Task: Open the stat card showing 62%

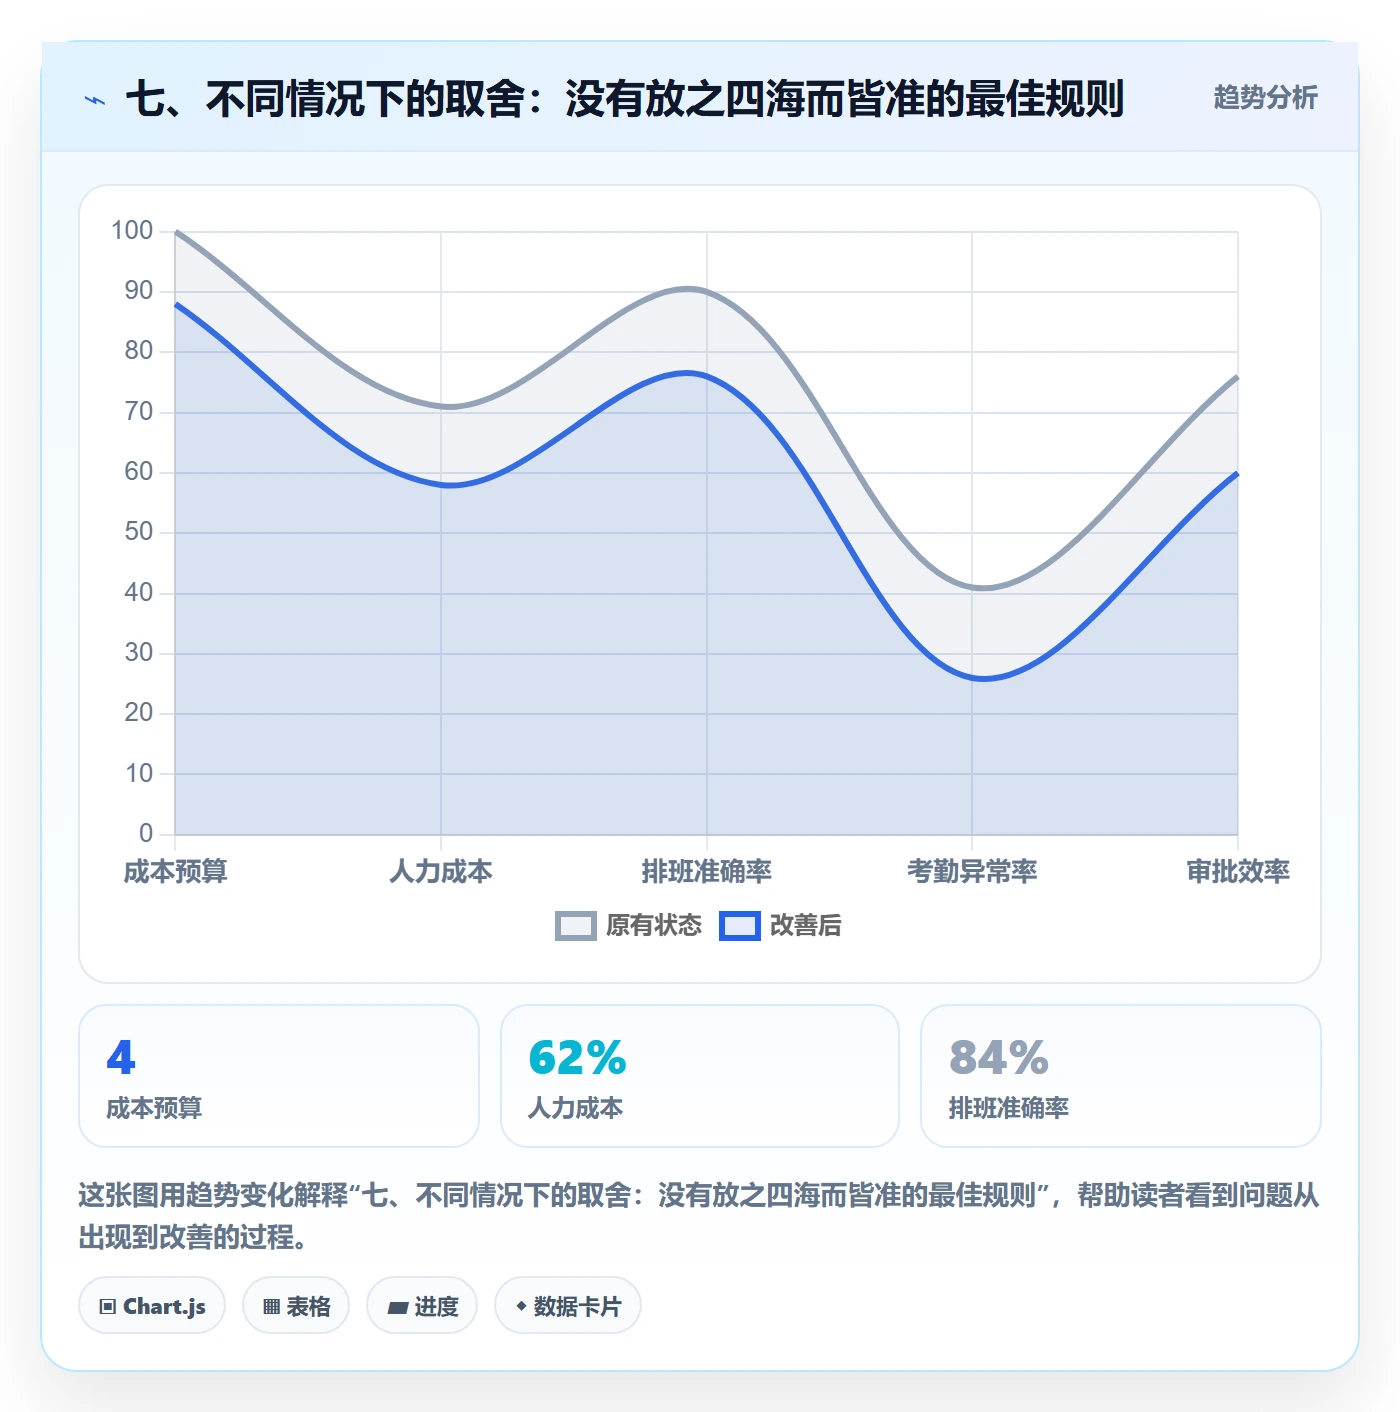Action: coord(700,1076)
